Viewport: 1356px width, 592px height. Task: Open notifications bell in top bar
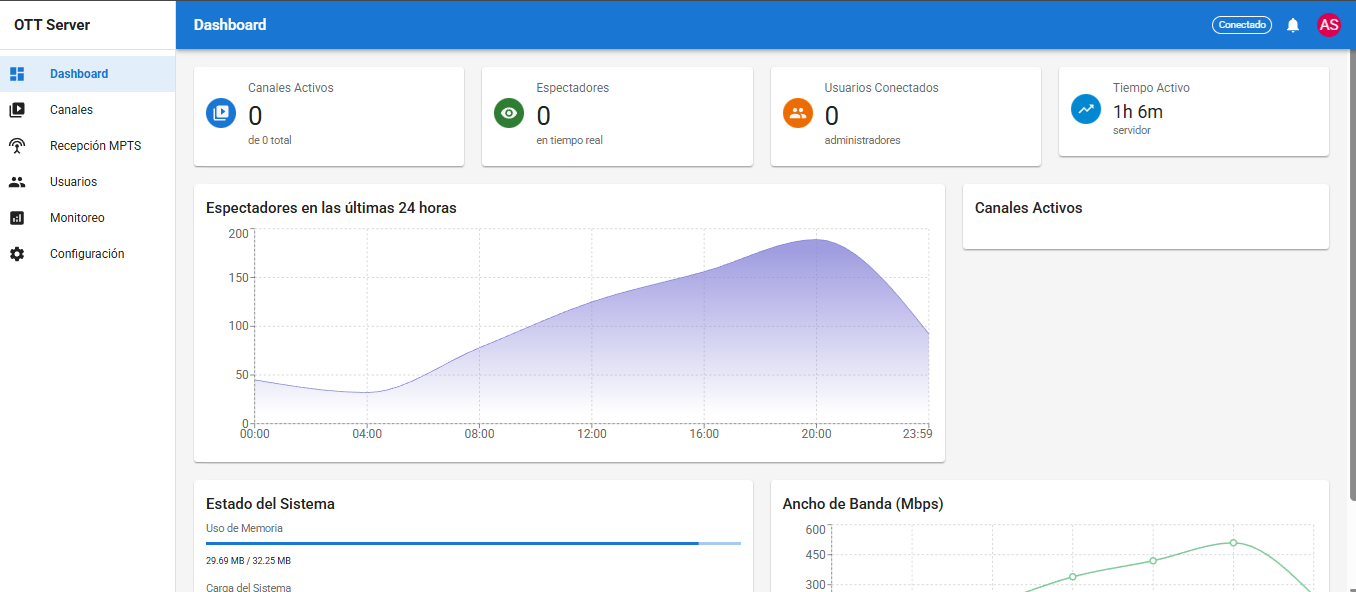point(1293,25)
